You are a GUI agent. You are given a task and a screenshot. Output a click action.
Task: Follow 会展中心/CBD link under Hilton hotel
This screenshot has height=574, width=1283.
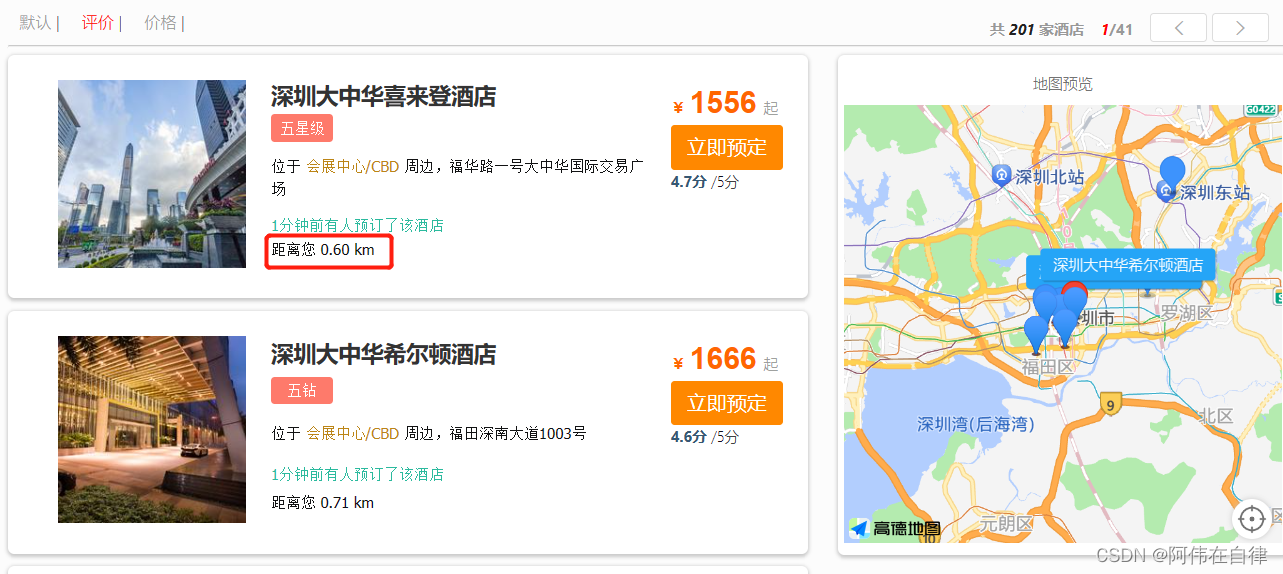pyautogui.click(x=352, y=434)
